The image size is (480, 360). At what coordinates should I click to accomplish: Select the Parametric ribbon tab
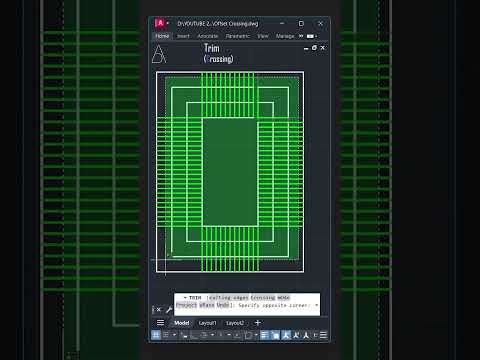(x=238, y=36)
